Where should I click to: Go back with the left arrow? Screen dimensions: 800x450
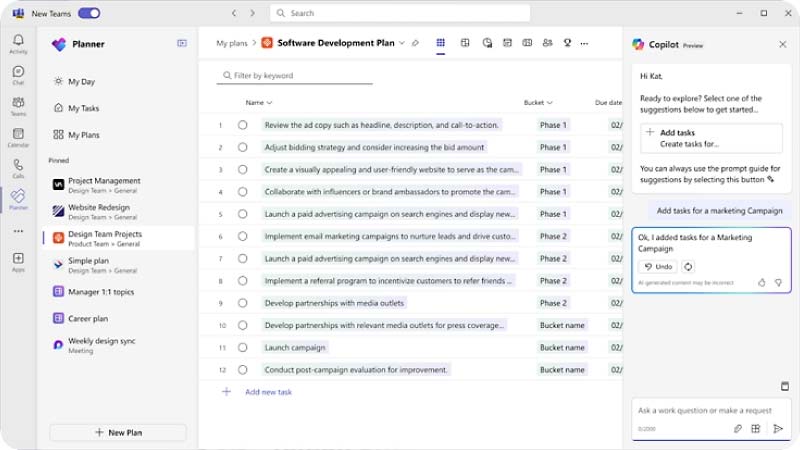pos(234,13)
